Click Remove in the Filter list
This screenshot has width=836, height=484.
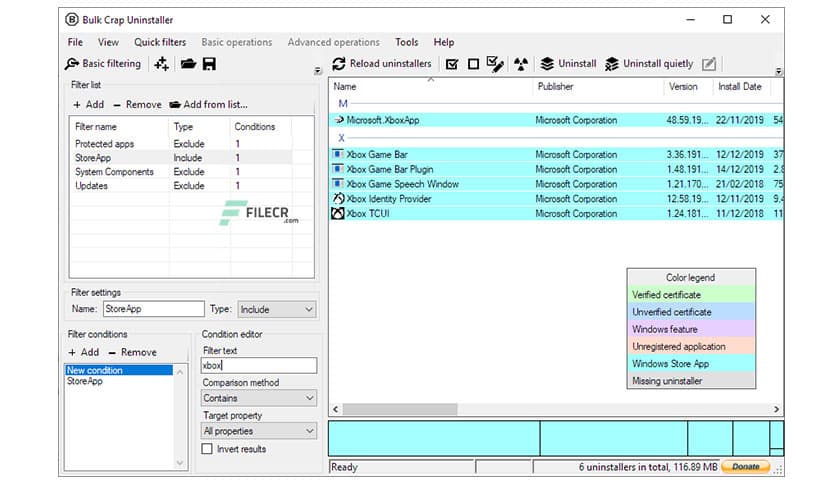click(x=138, y=104)
